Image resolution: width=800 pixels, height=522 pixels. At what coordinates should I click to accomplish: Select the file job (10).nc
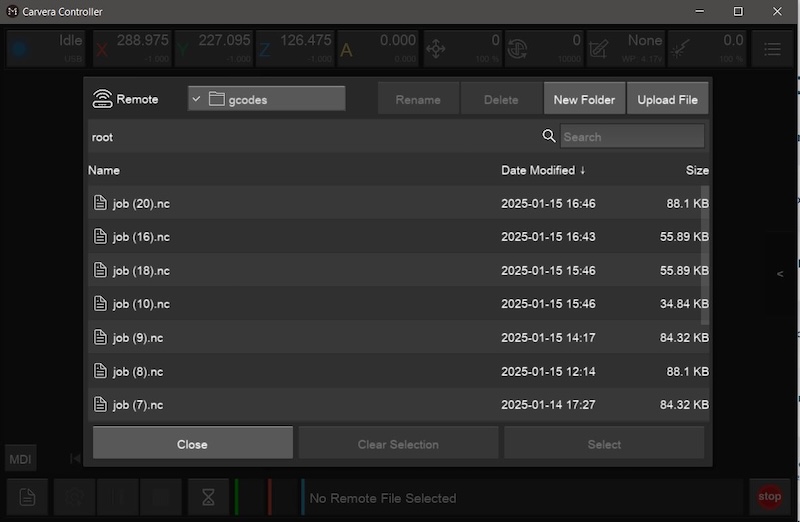(x=398, y=304)
